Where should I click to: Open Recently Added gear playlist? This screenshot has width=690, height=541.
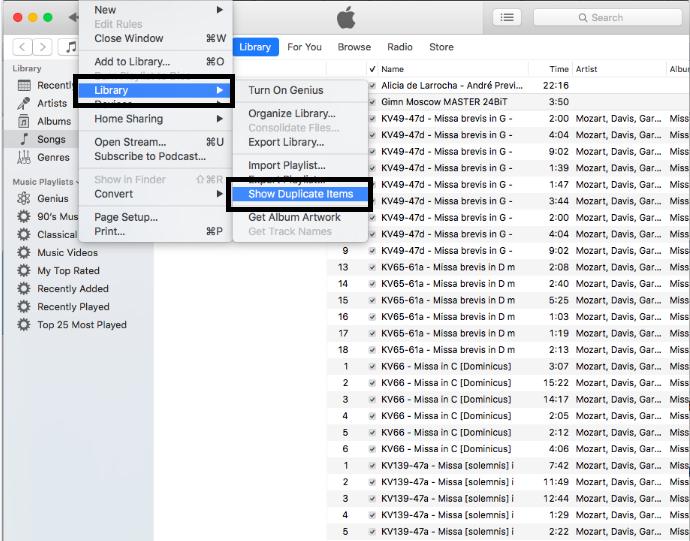pyautogui.click(x=24, y=289)
